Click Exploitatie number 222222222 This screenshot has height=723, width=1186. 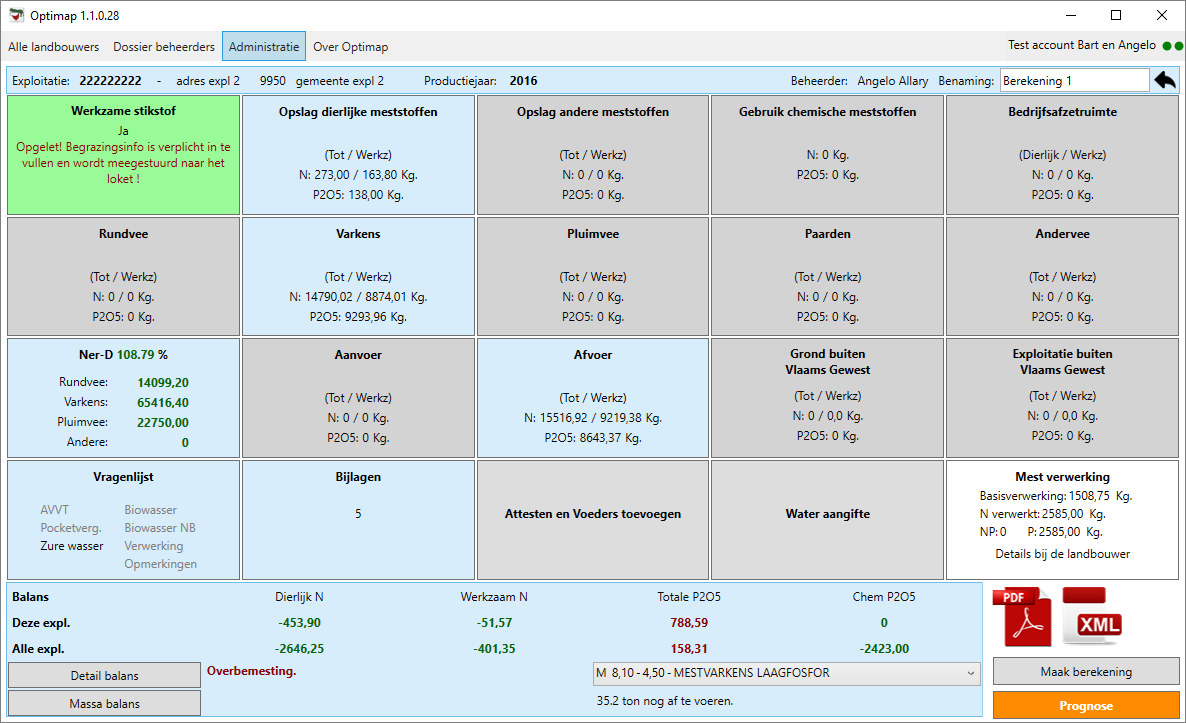coord(110,81)
